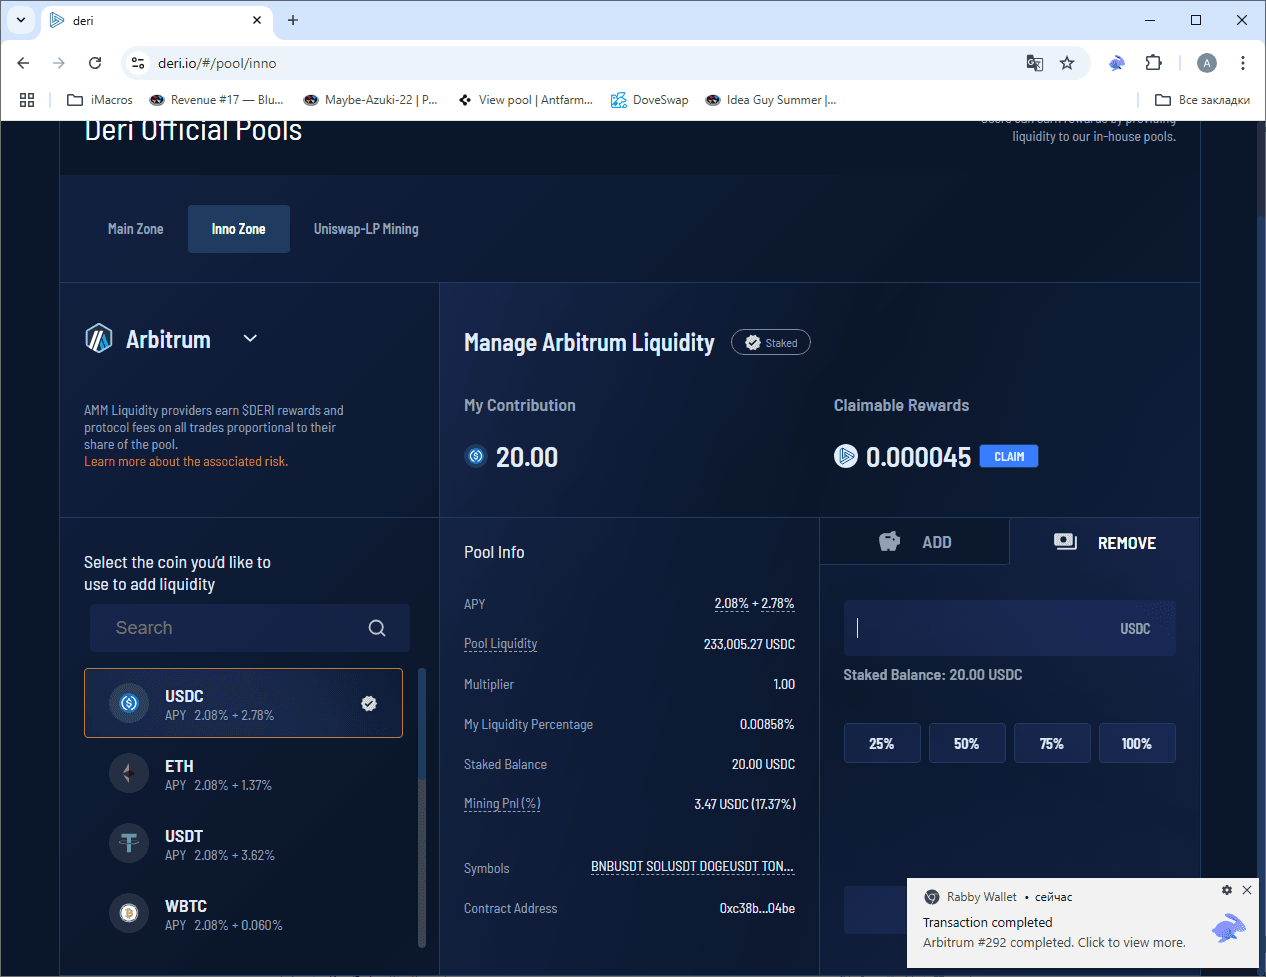Choose the 75% amount button
The height and width of the screenshot is (977, 1266).
tap(1052, 743)
